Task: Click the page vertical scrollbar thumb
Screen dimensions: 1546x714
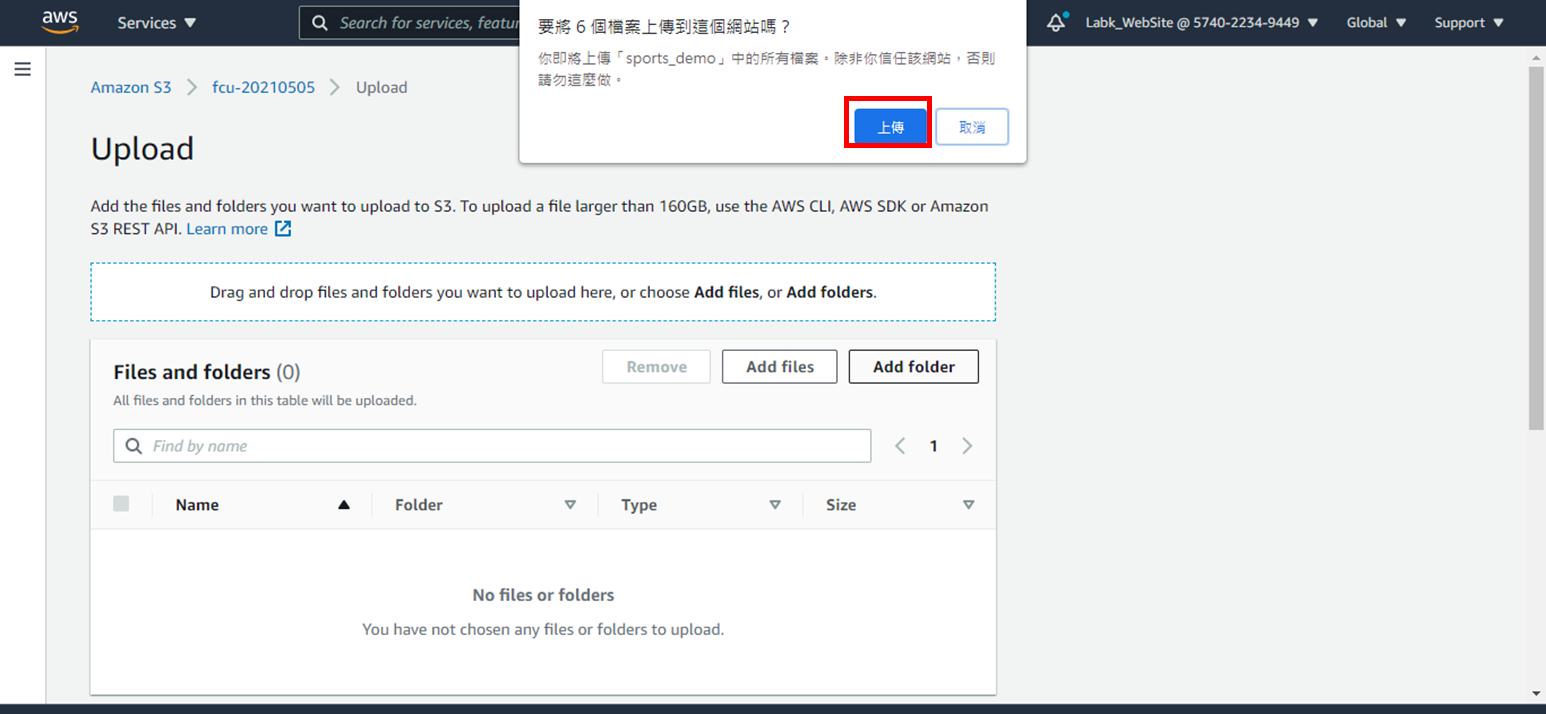Action: pyautogui.click(x=1536, y=248)
